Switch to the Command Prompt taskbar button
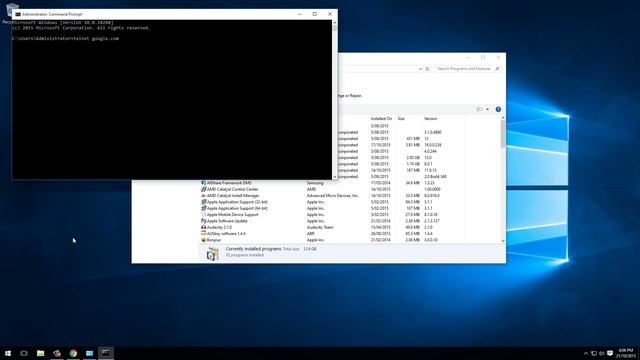Image resolution: width=640 pixels, height=360 pixels. pos(106,353)
